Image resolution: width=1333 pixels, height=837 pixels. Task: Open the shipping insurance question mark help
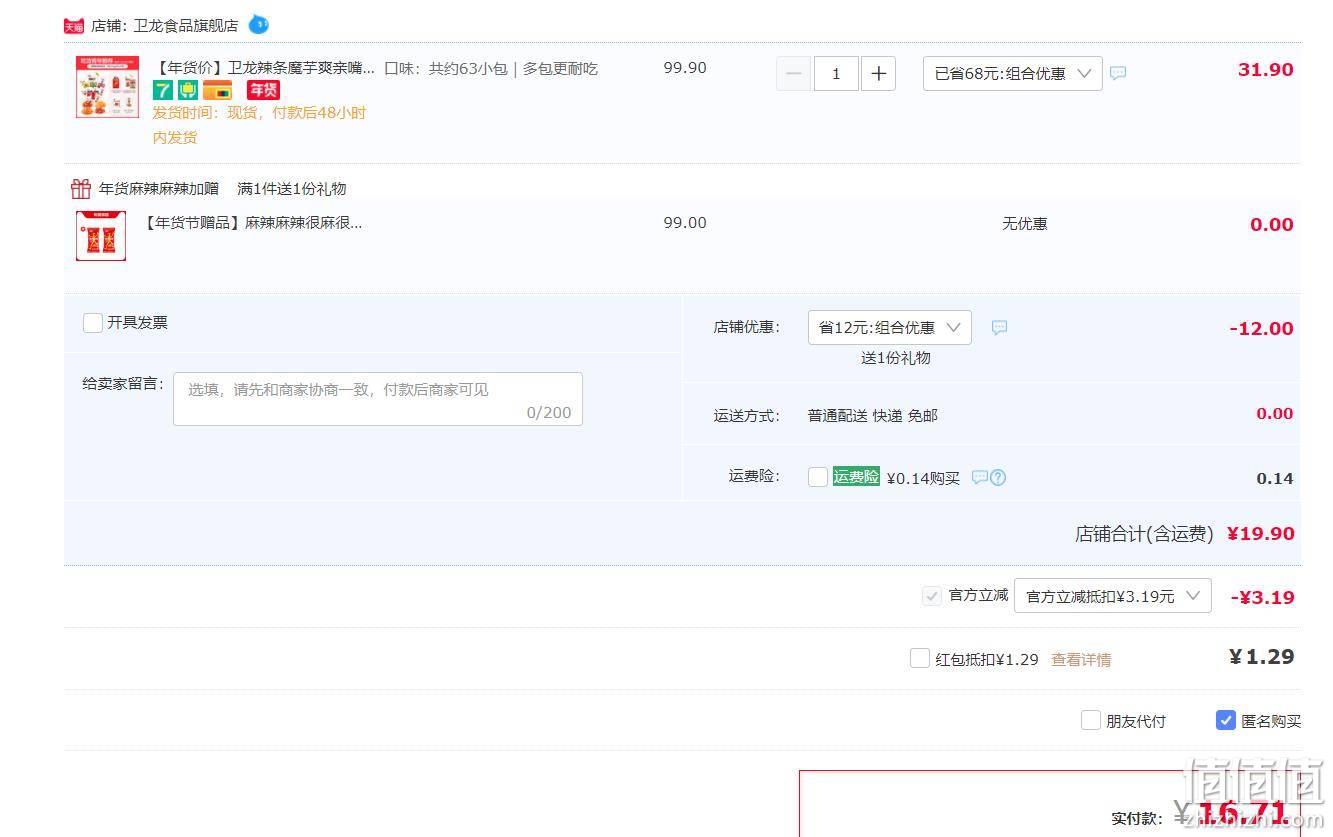click(997, 477)
